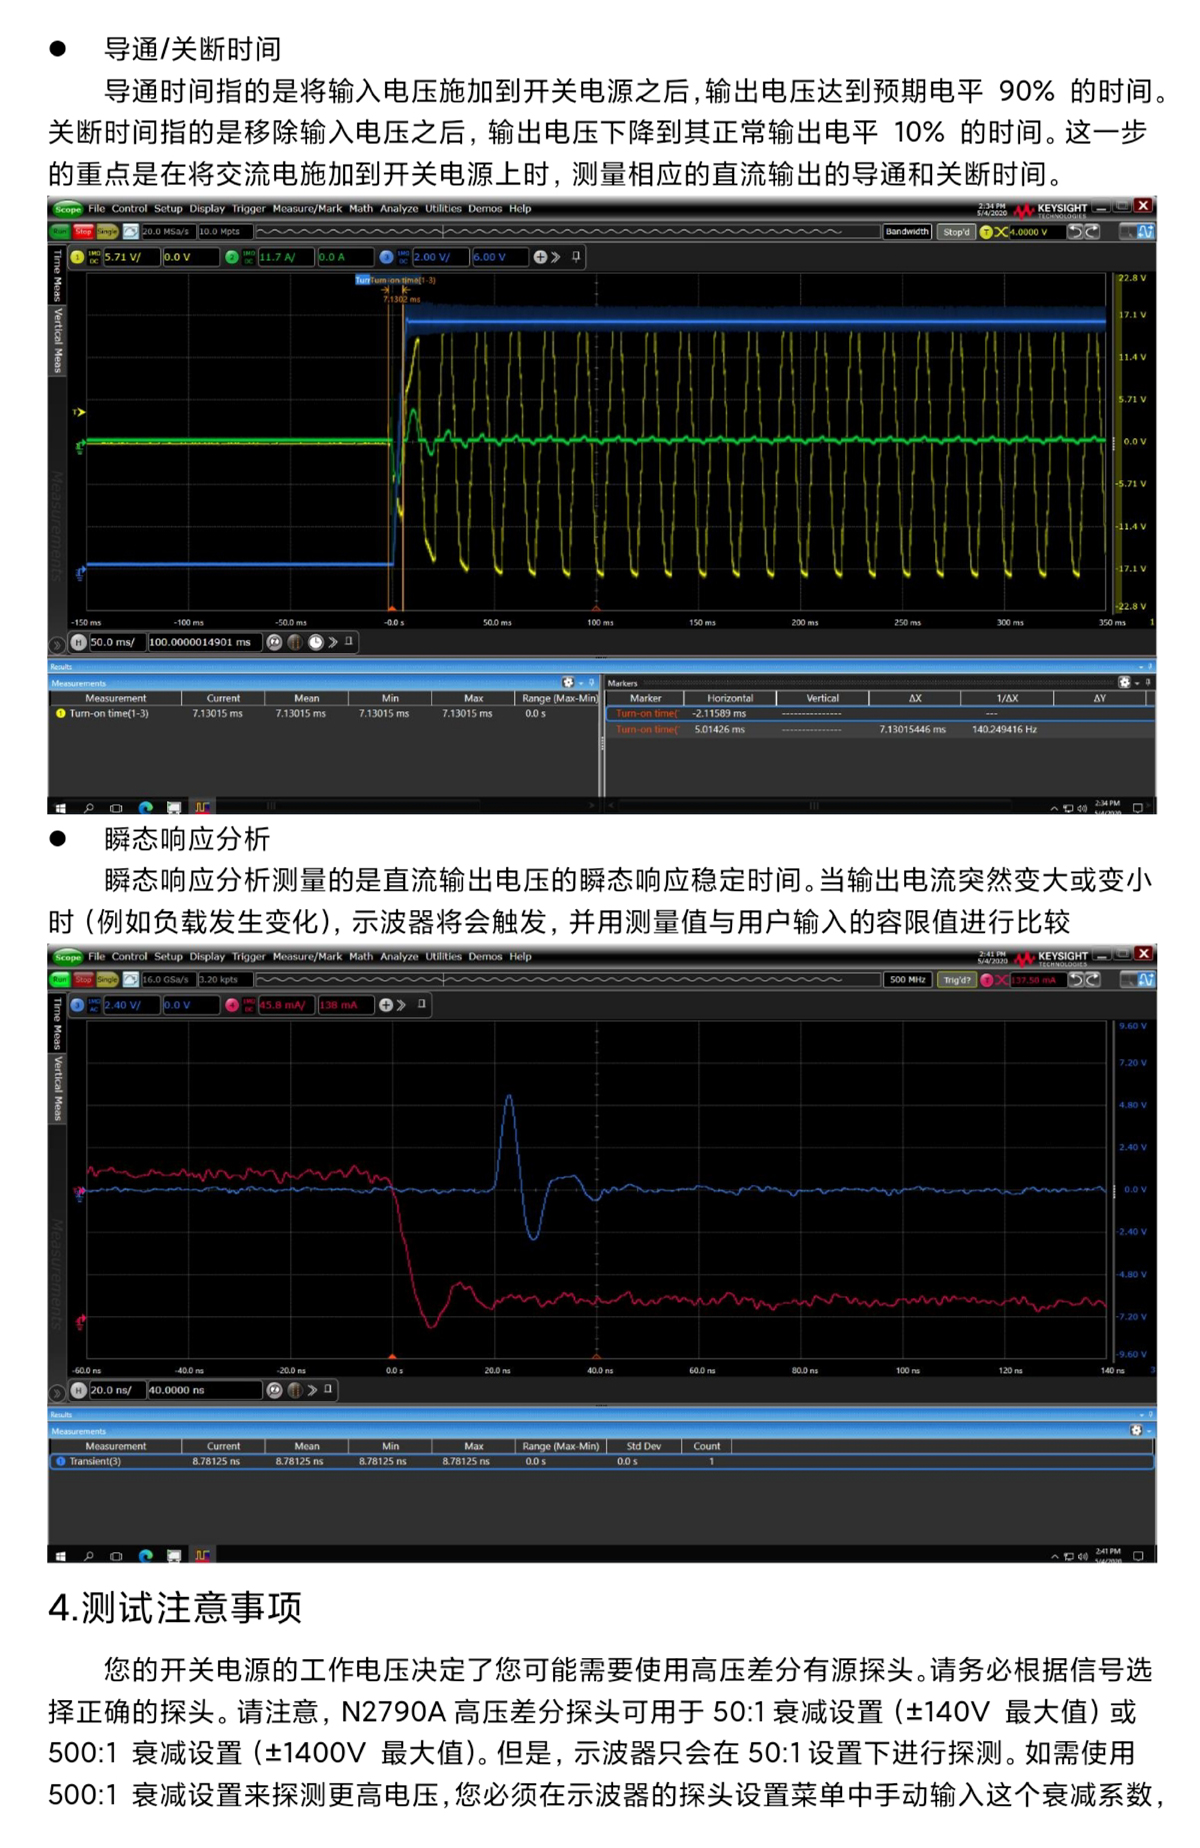Expand channel list chevron in top scope toolbar
Screen dimensions: 1200x1848
click(x=556, y=257)
